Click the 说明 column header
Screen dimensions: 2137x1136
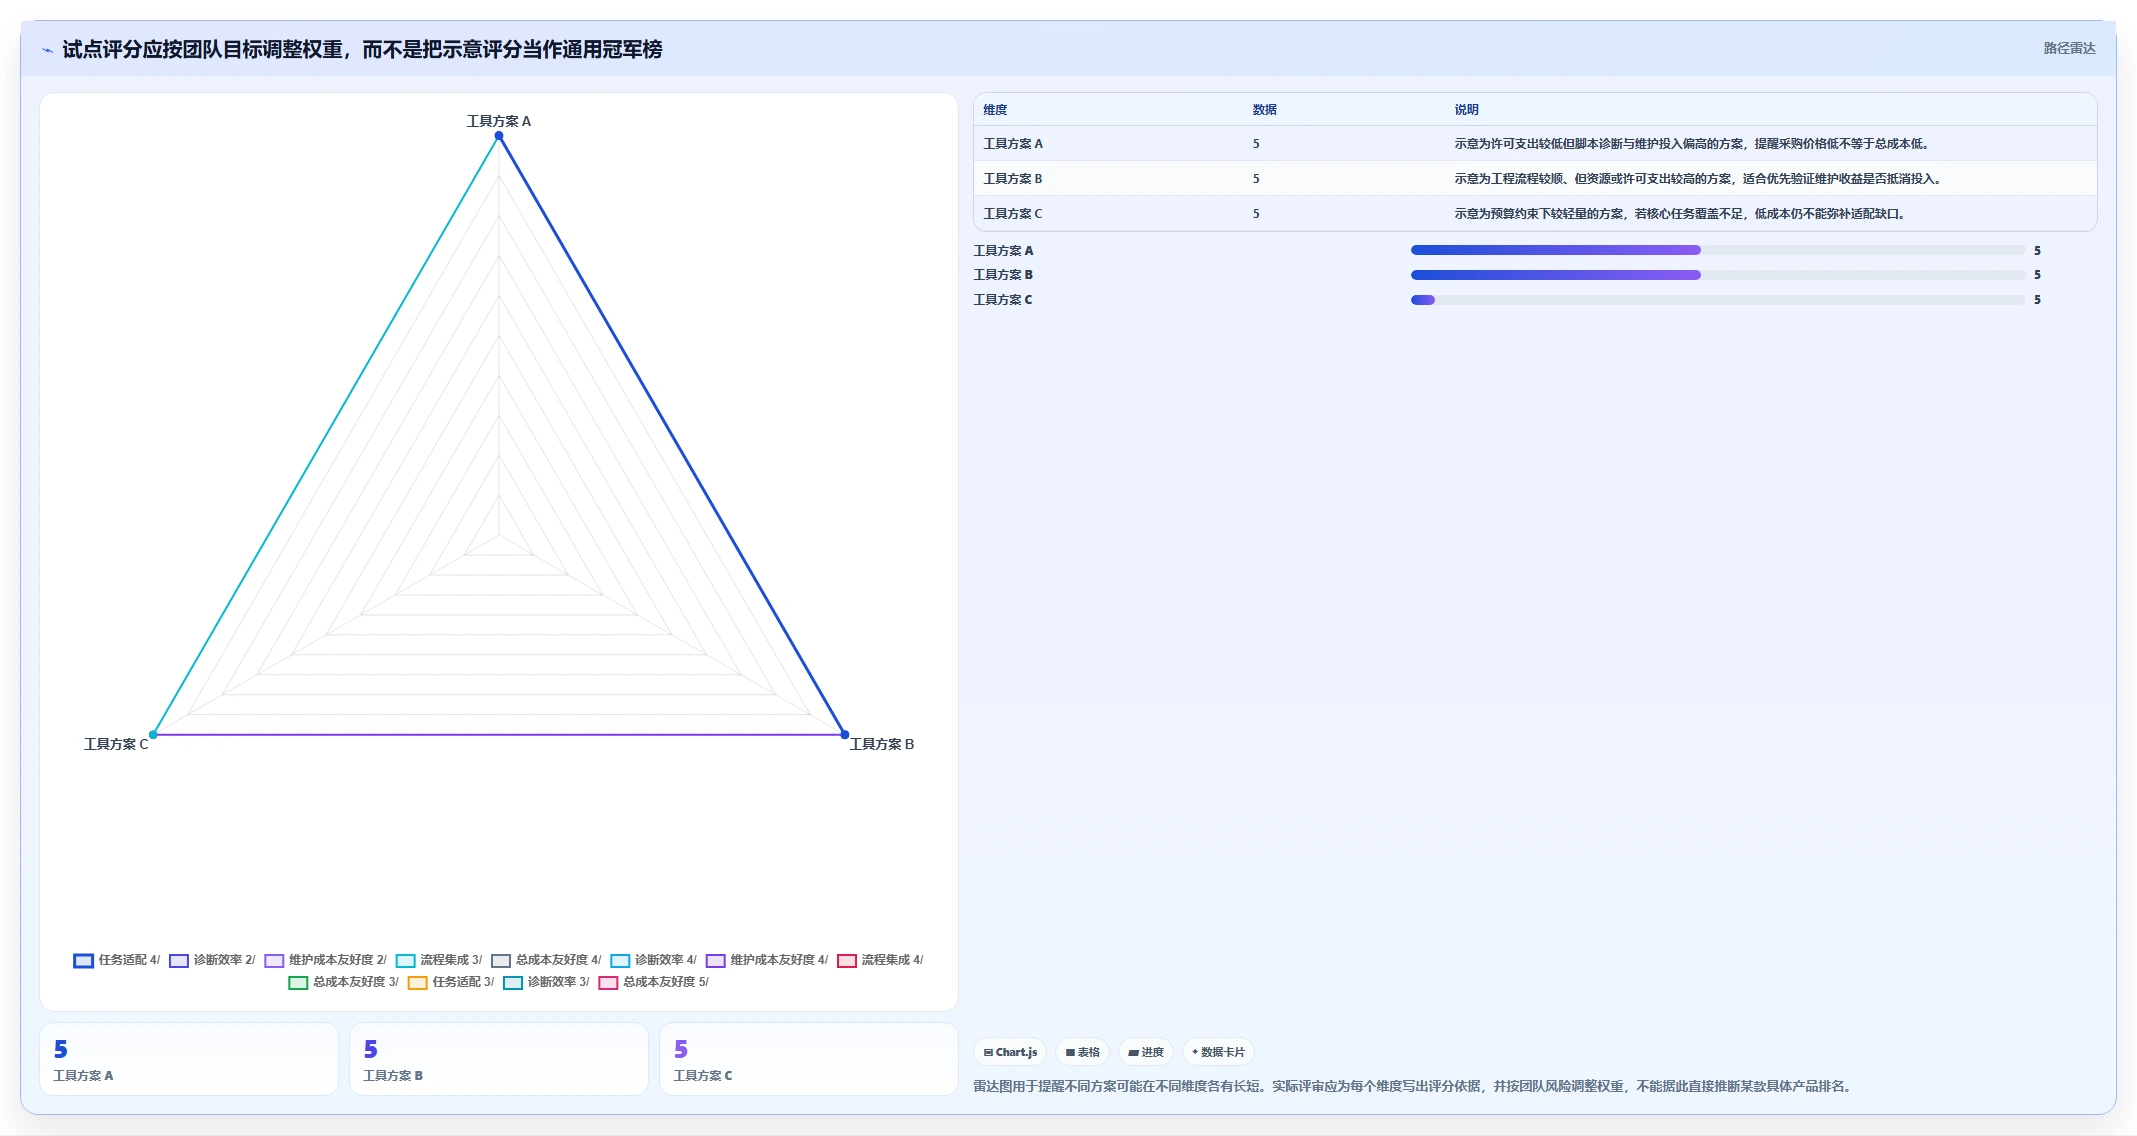[1466, 110]
